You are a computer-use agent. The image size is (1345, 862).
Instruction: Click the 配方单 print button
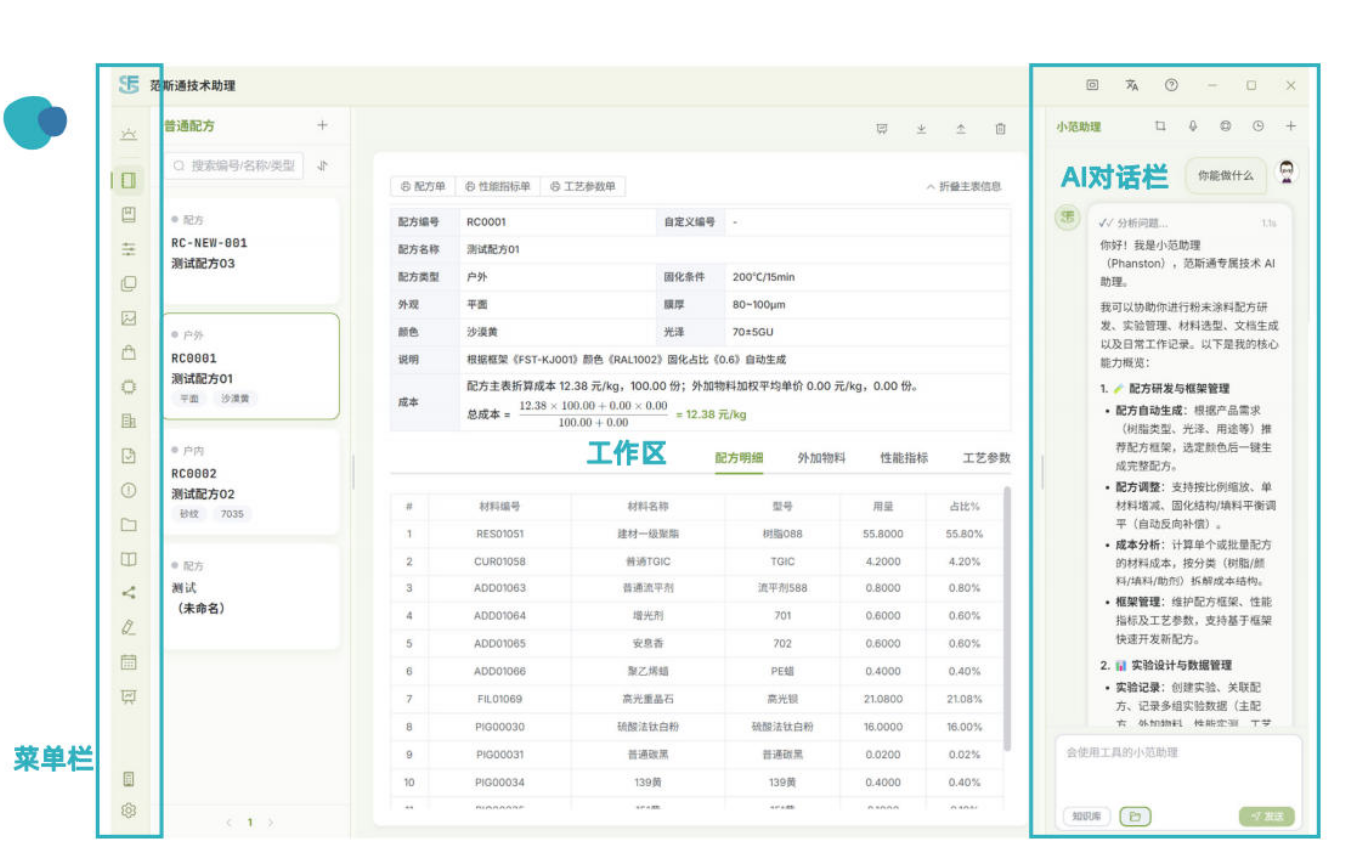click(x=423, y=186)
